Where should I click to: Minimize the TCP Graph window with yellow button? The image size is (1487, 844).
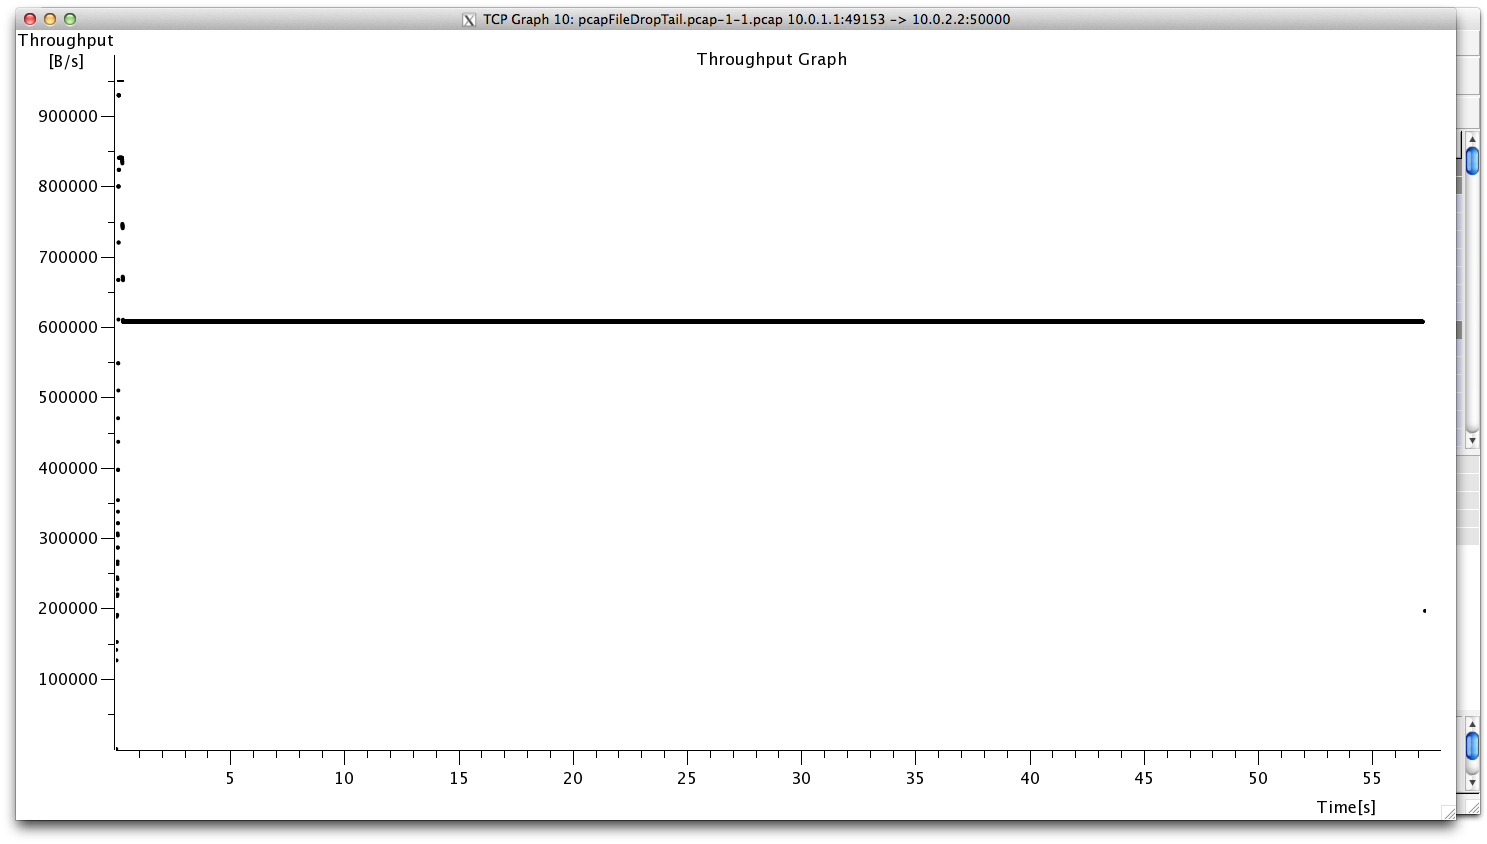[50, 19]
